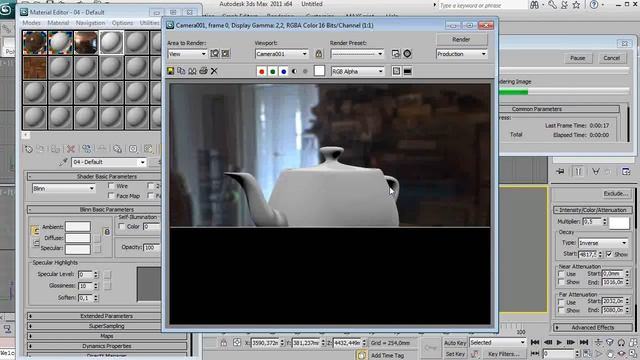The width and height of the screenshot is (640, 360).
Task: Toggle the blue channel button
Action: pos(284,71)
